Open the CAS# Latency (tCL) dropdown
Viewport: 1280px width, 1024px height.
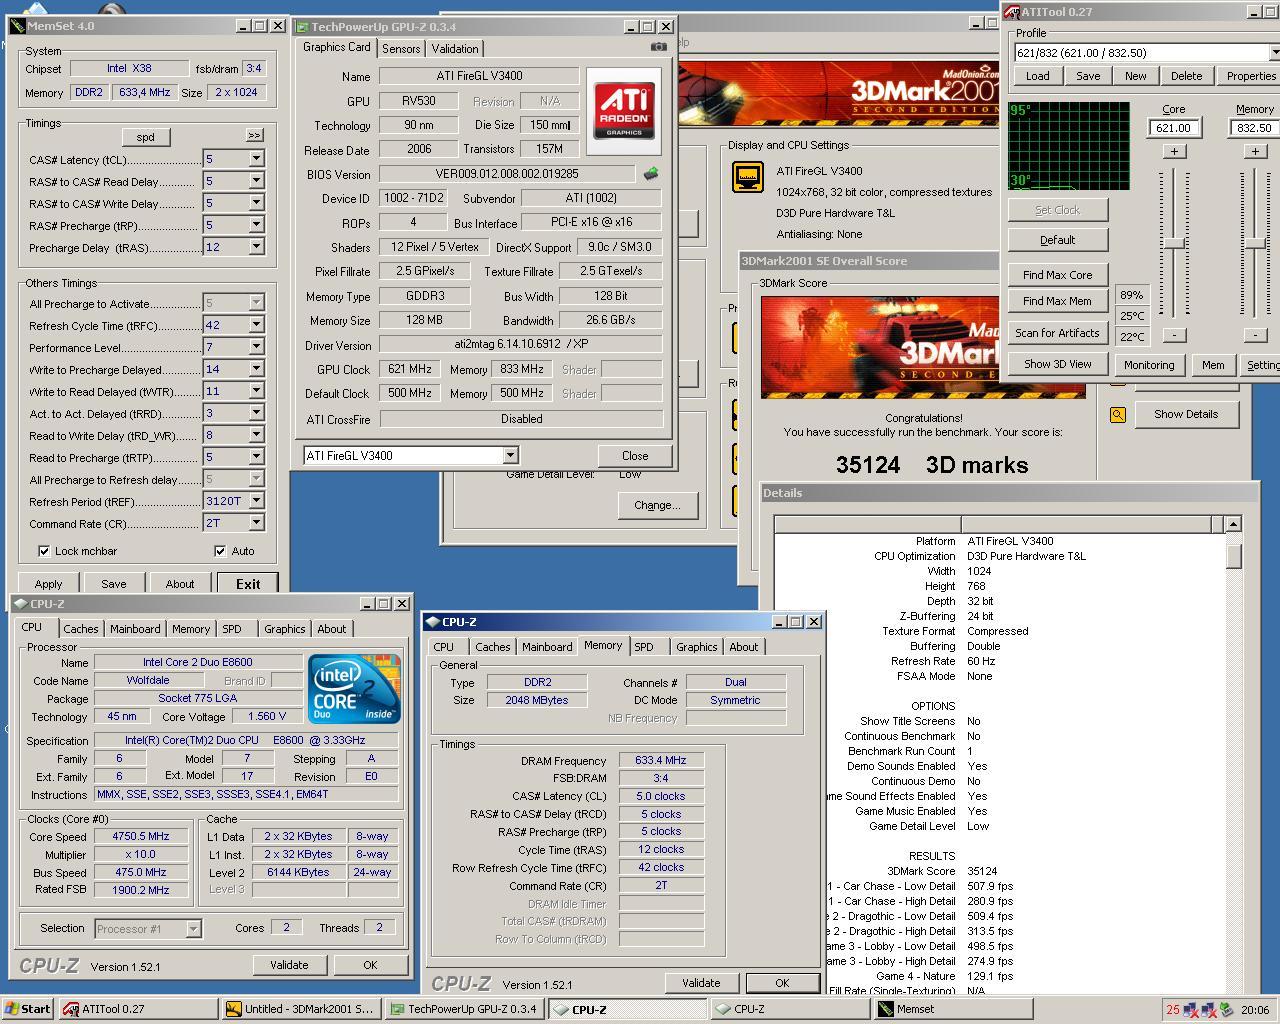coord(256,159)
